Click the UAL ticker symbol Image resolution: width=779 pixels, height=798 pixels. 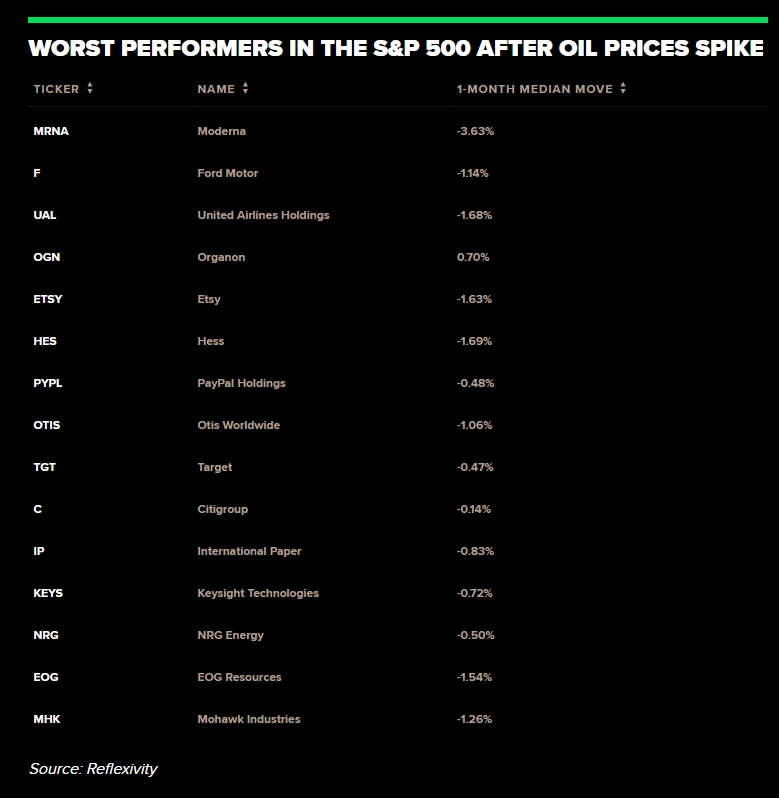point(46,215)
